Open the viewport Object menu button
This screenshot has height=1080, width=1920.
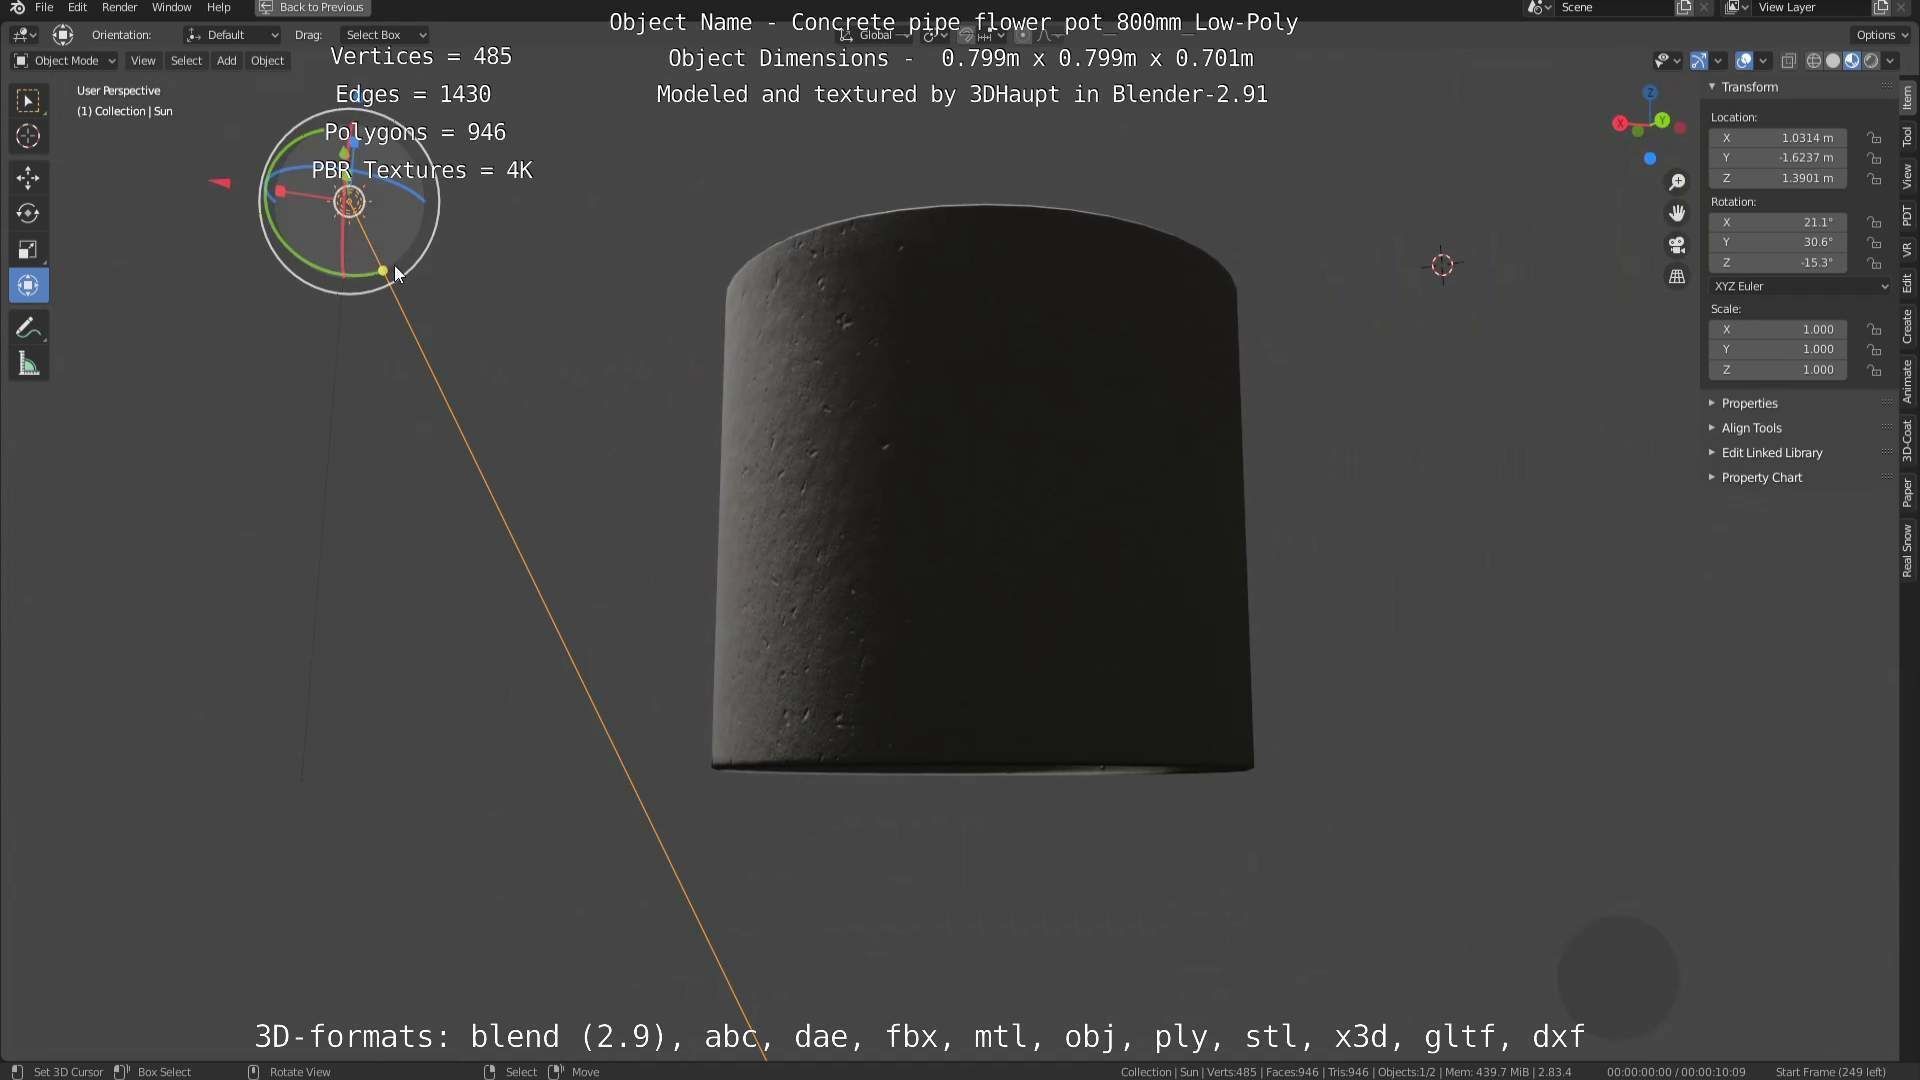267,61
